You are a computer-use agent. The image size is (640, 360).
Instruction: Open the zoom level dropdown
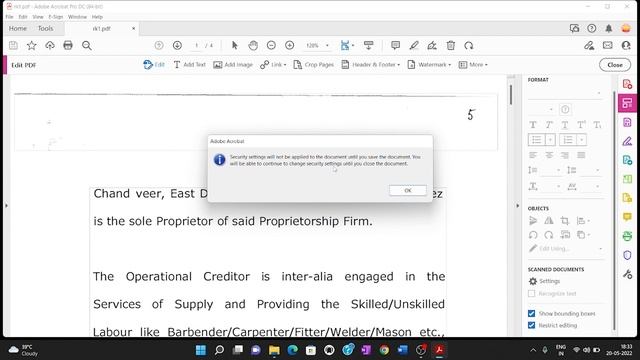click(327, 46)
